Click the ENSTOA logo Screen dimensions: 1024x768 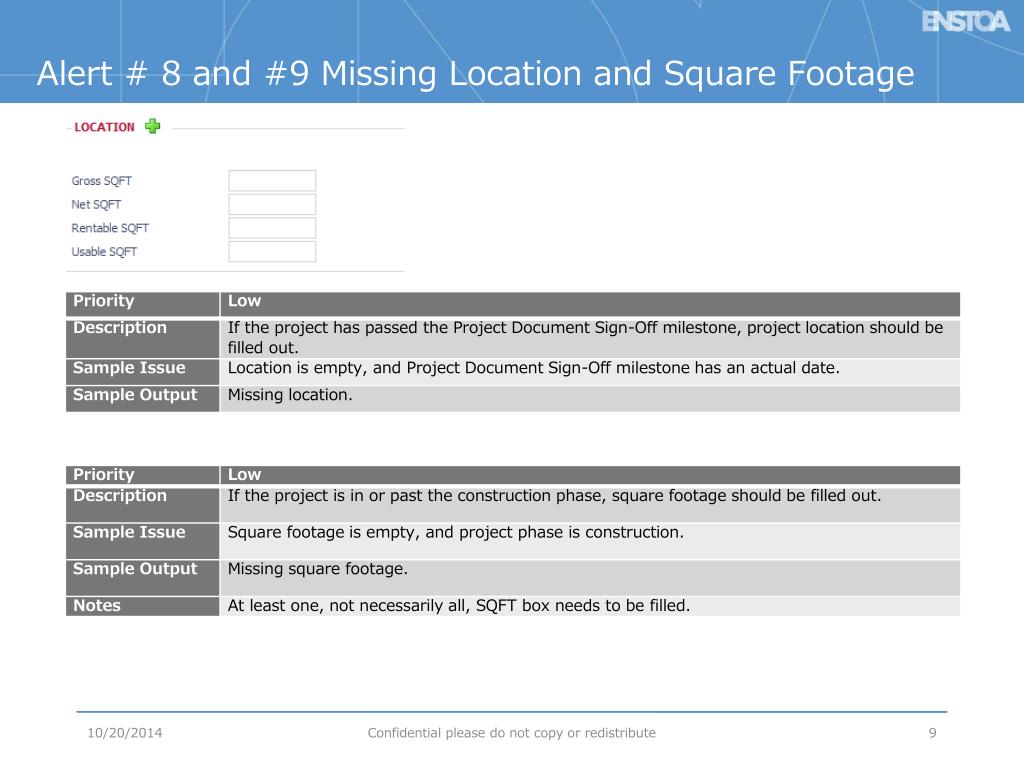[x=966, y=22]
